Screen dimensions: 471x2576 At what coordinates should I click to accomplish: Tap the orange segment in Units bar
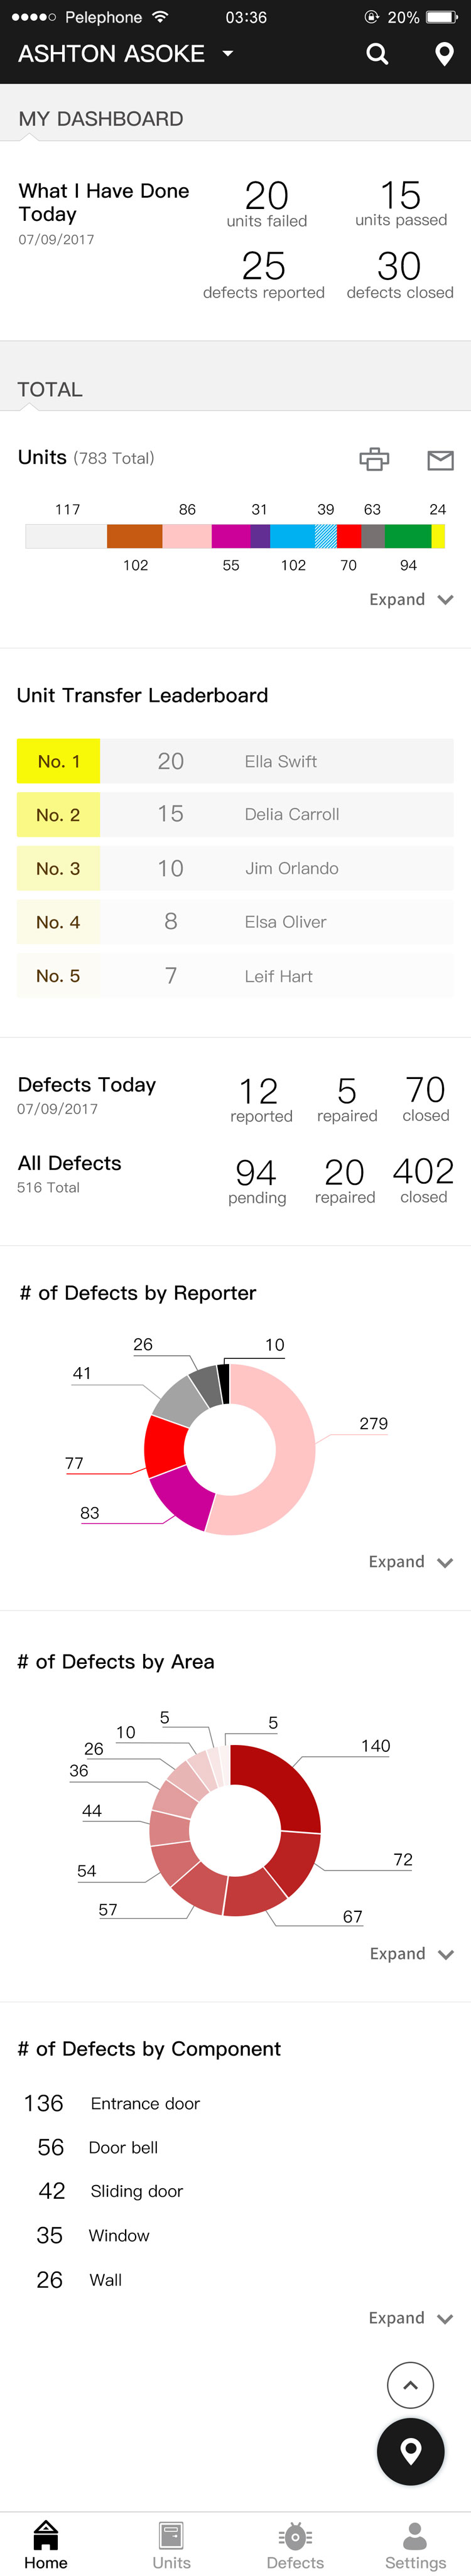point(134,536)
